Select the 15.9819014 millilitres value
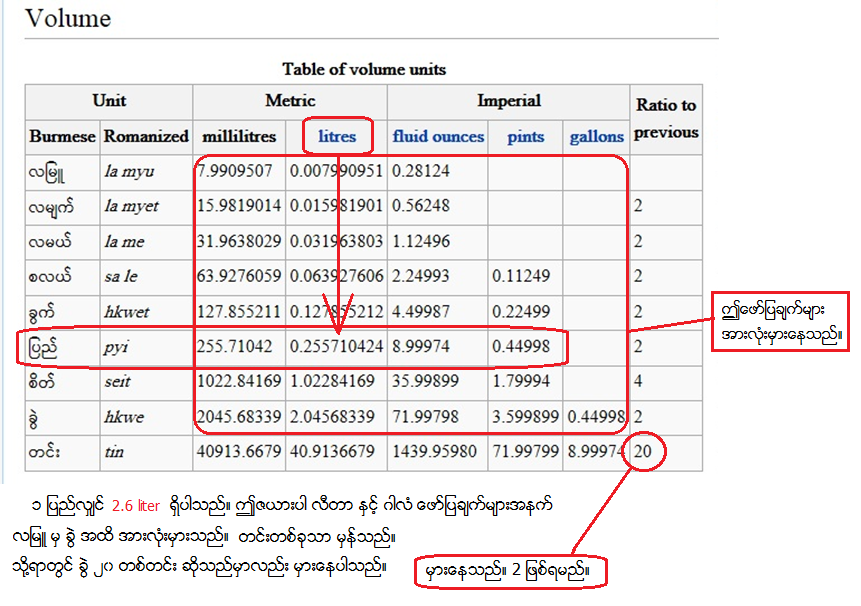861x606 pixels. 239,206
